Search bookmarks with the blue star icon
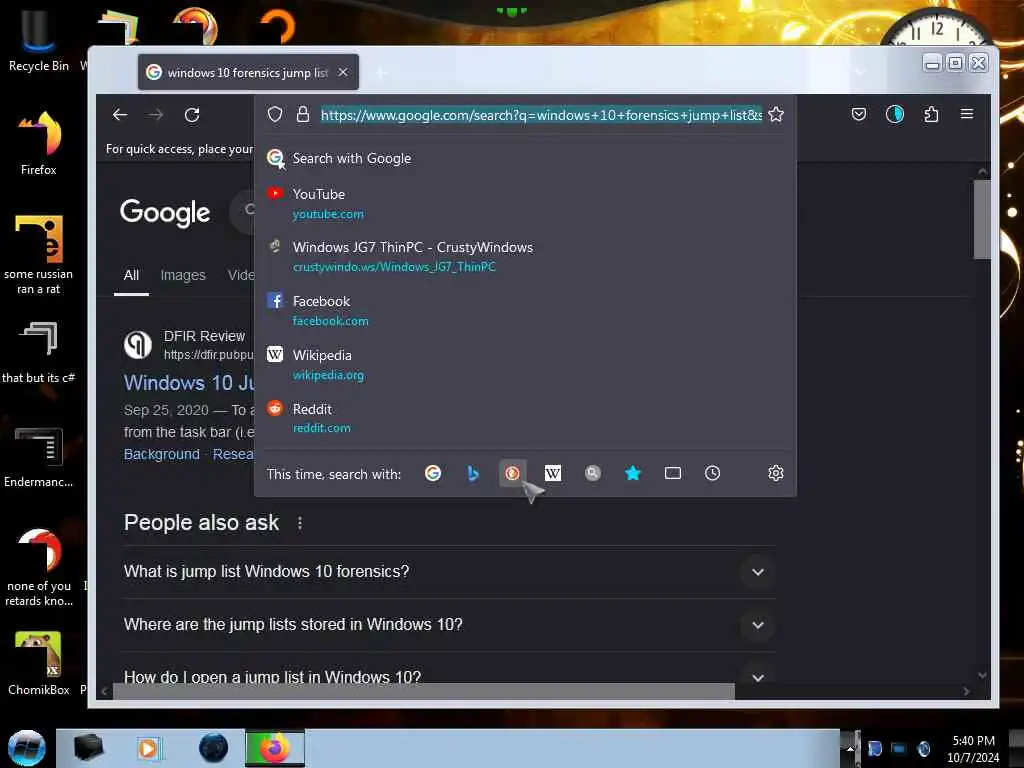This screenshot has width=1024, height=768. (632, 473)
